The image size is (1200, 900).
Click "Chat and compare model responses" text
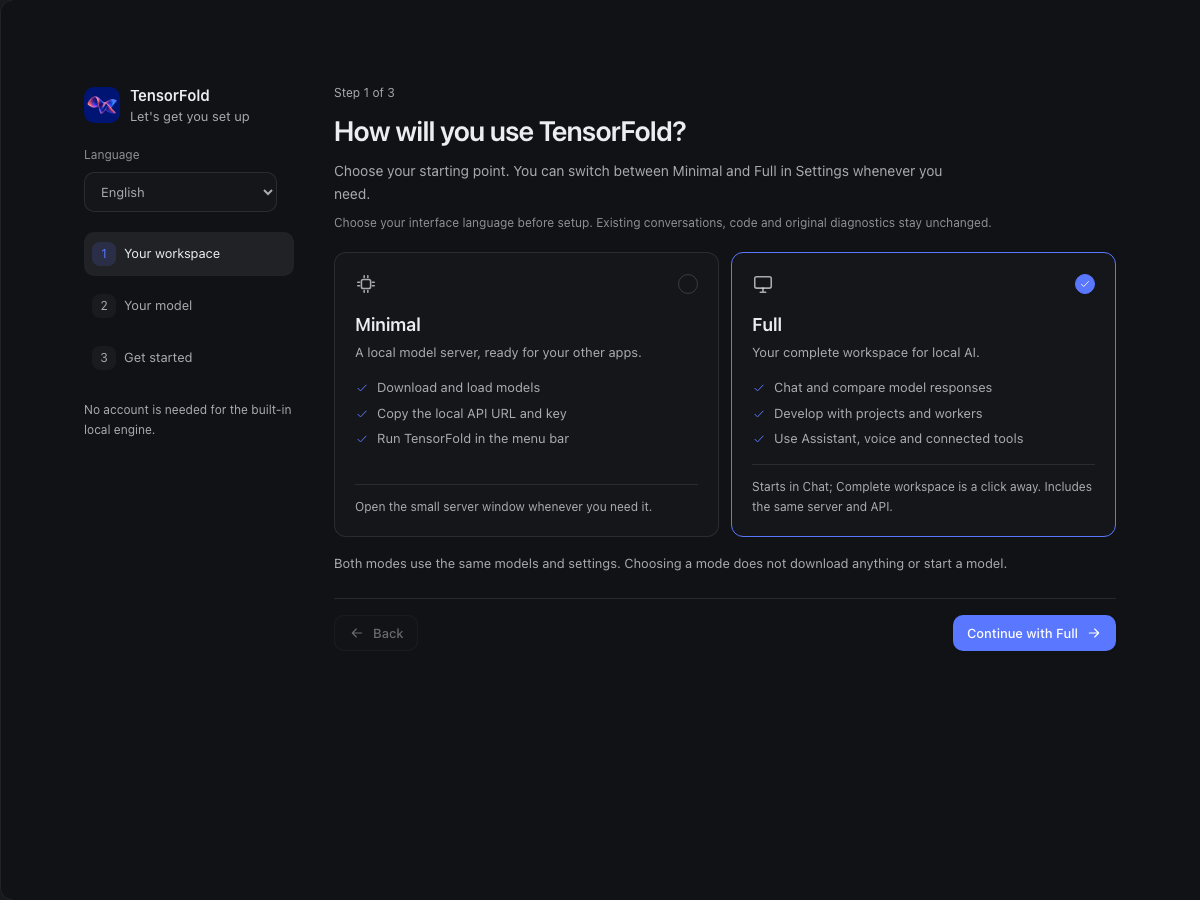tap(883, 388)
